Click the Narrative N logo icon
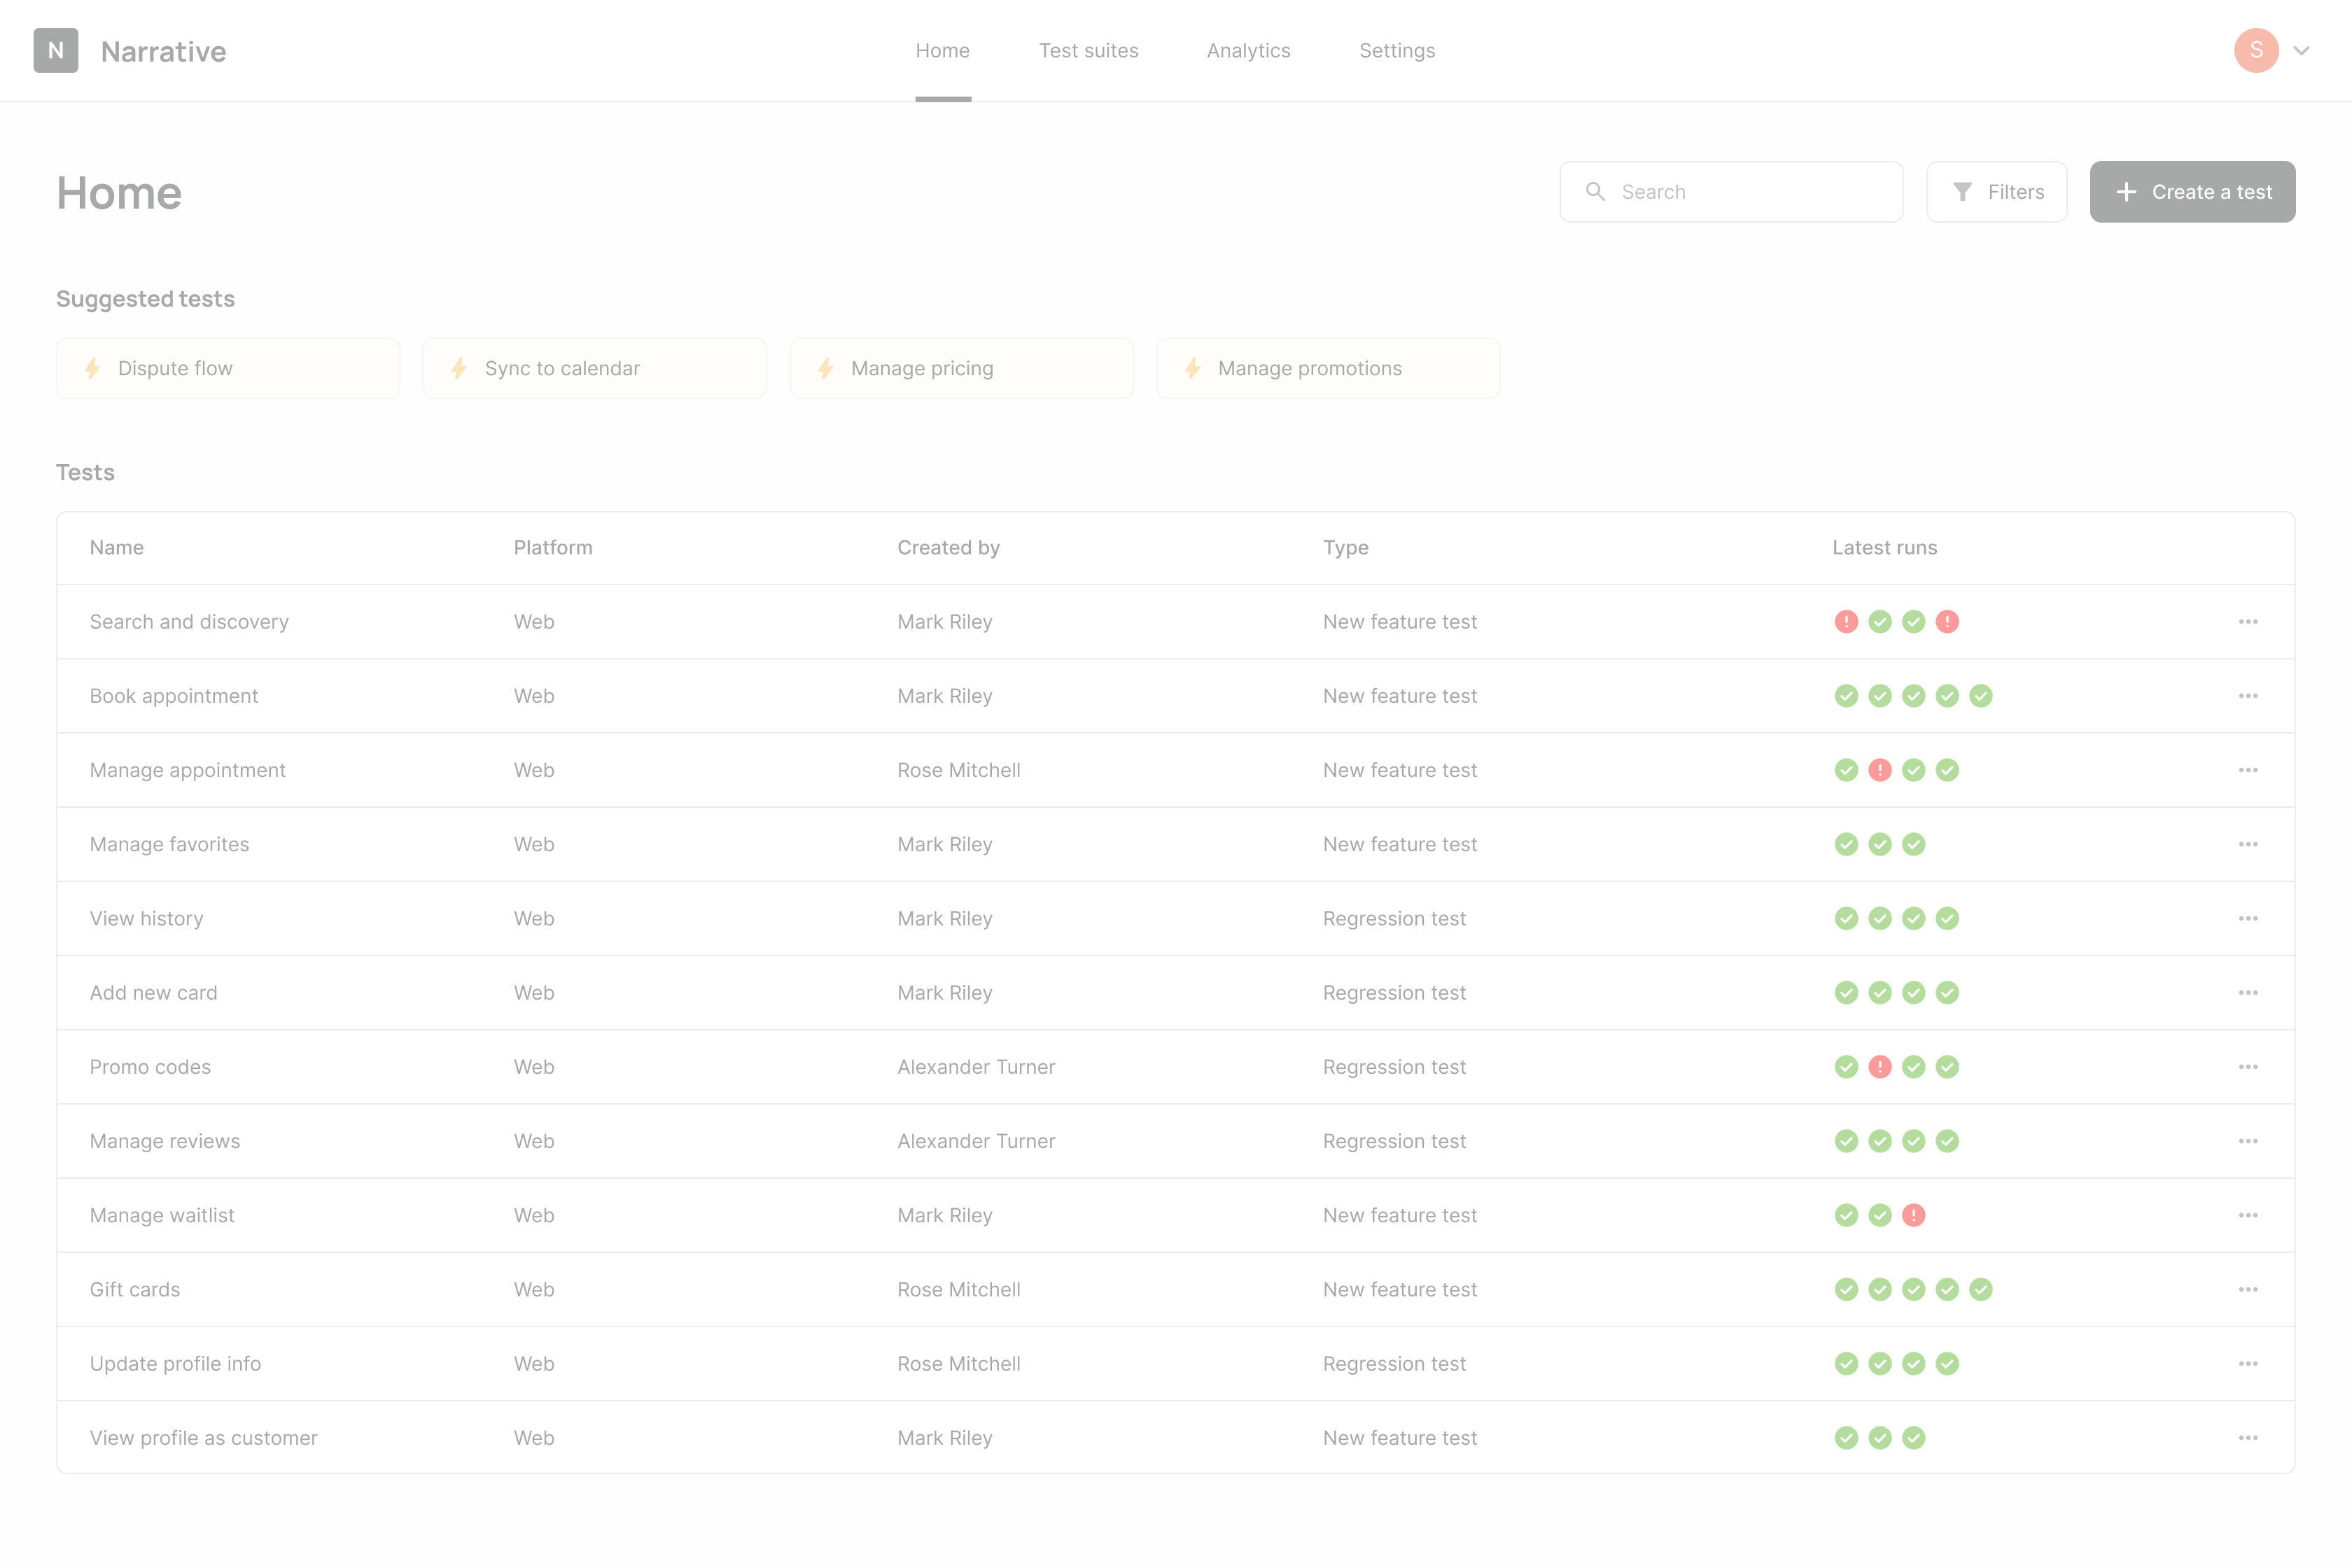Viewport: 2352px width, 1568px height. [56, 50]
